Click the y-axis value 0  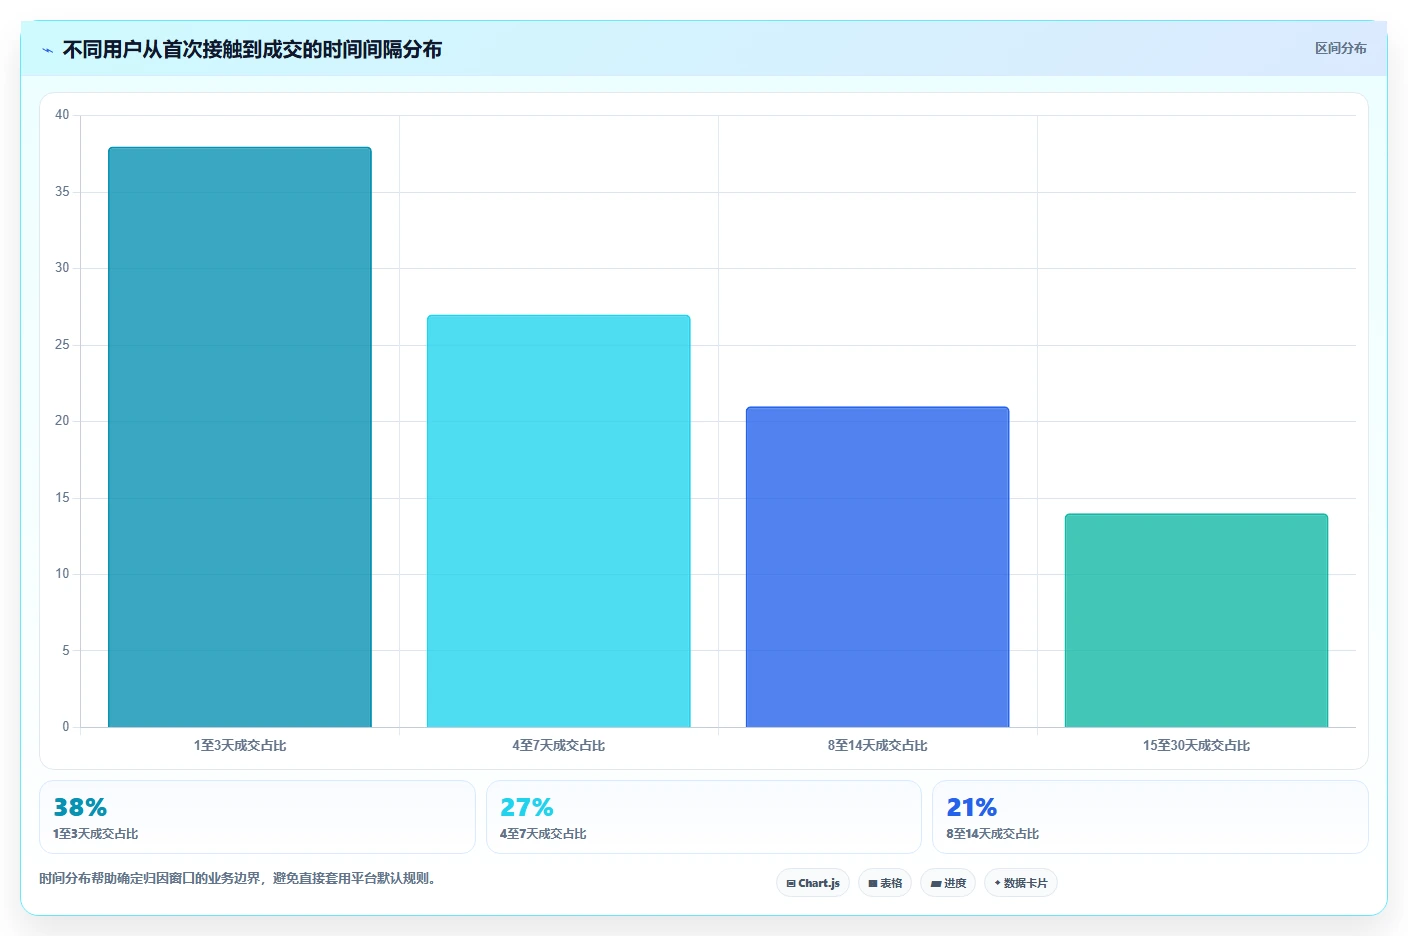click(66, 727)
